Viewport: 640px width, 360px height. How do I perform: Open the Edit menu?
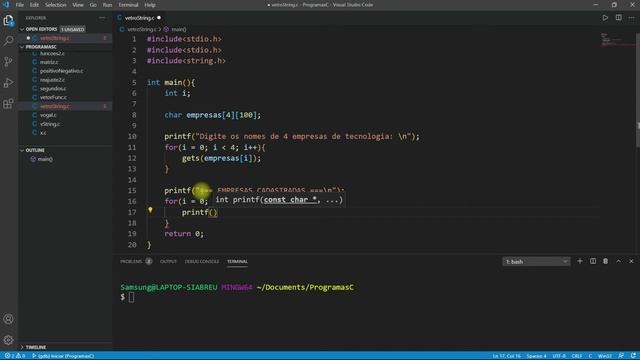(x=34, y=5)
